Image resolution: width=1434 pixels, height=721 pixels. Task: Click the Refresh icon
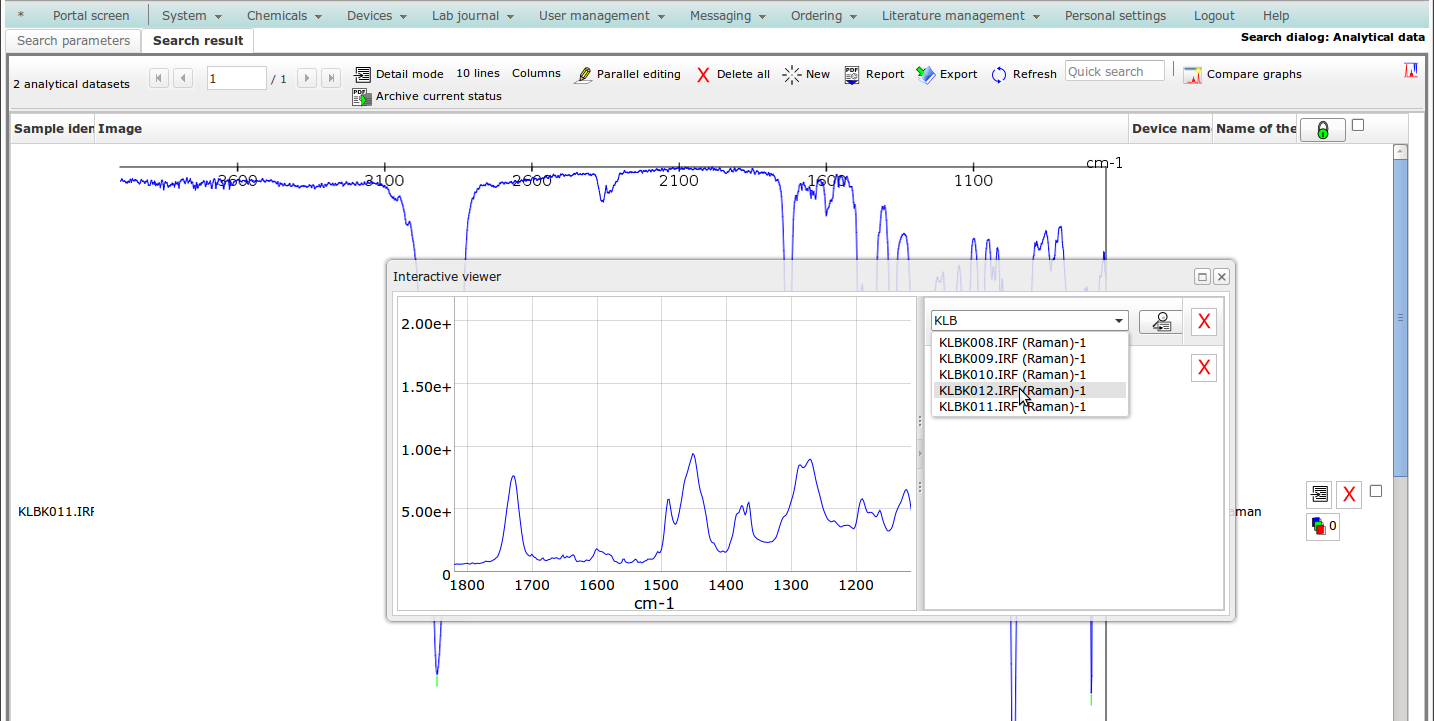(x=999, y=75)
